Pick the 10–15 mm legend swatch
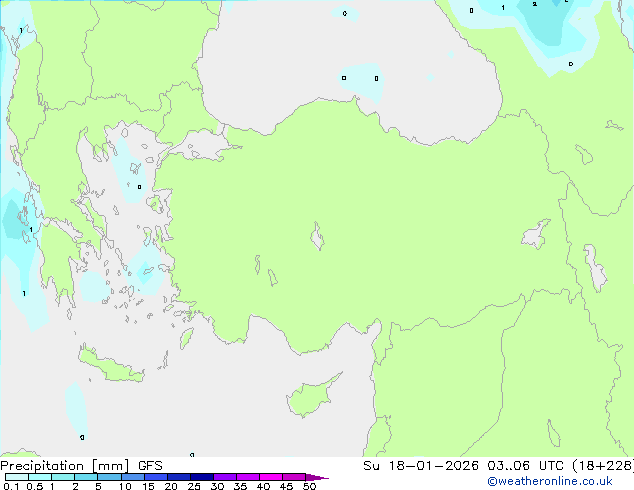The width and height of the screenshot is (634, 490). pos(132,477)
